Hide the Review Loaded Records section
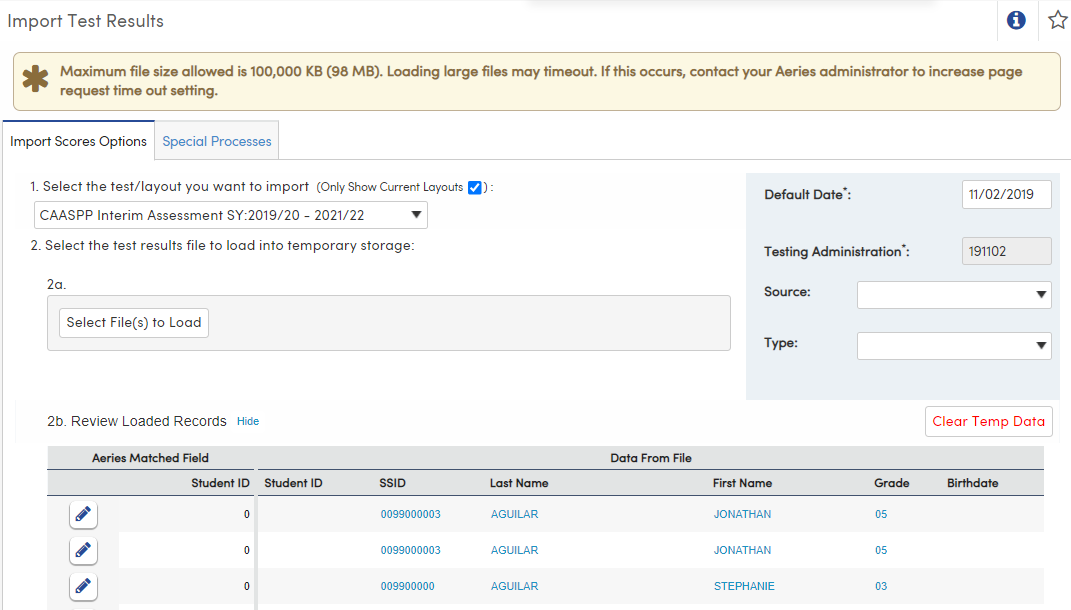Image resolution: width=1071 pixels, height=610 pixels. (x=248, y=421)
